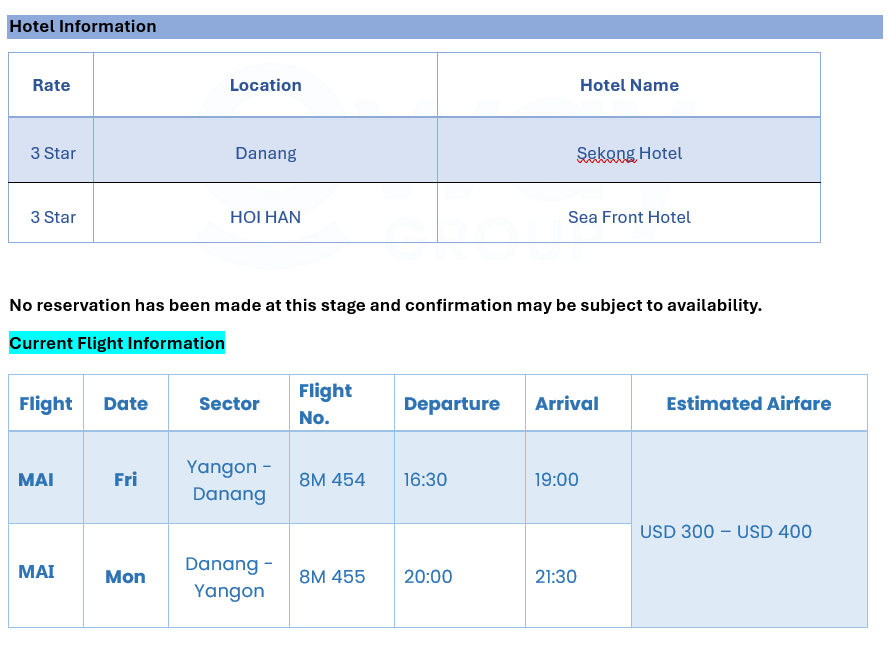This screenshot has height=650, width=888.
Task: Select the '8M 455' flight number cell
Action: coord(332,577)
